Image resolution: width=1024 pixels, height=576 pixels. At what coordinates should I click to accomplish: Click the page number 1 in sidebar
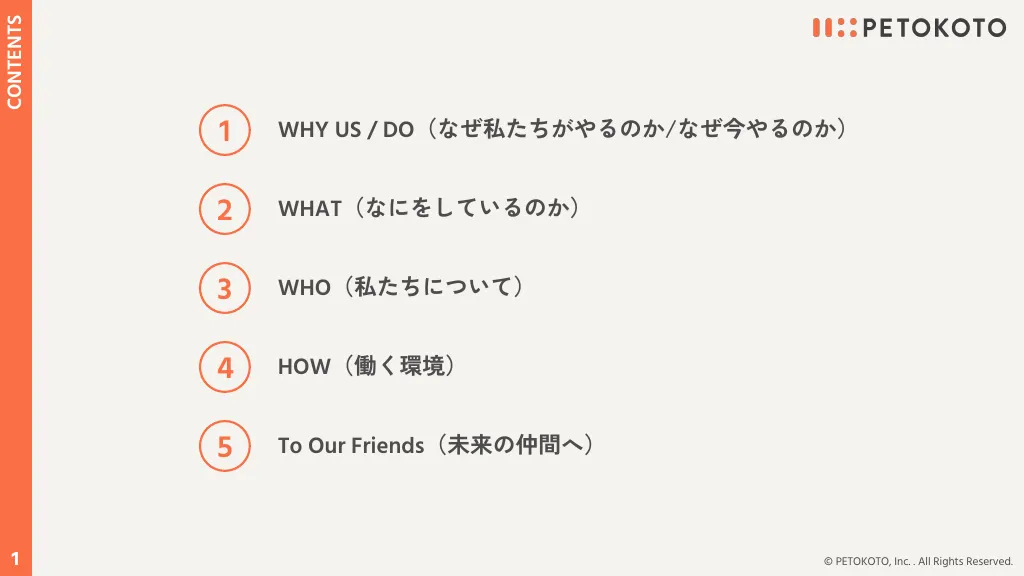coord(15,559)
